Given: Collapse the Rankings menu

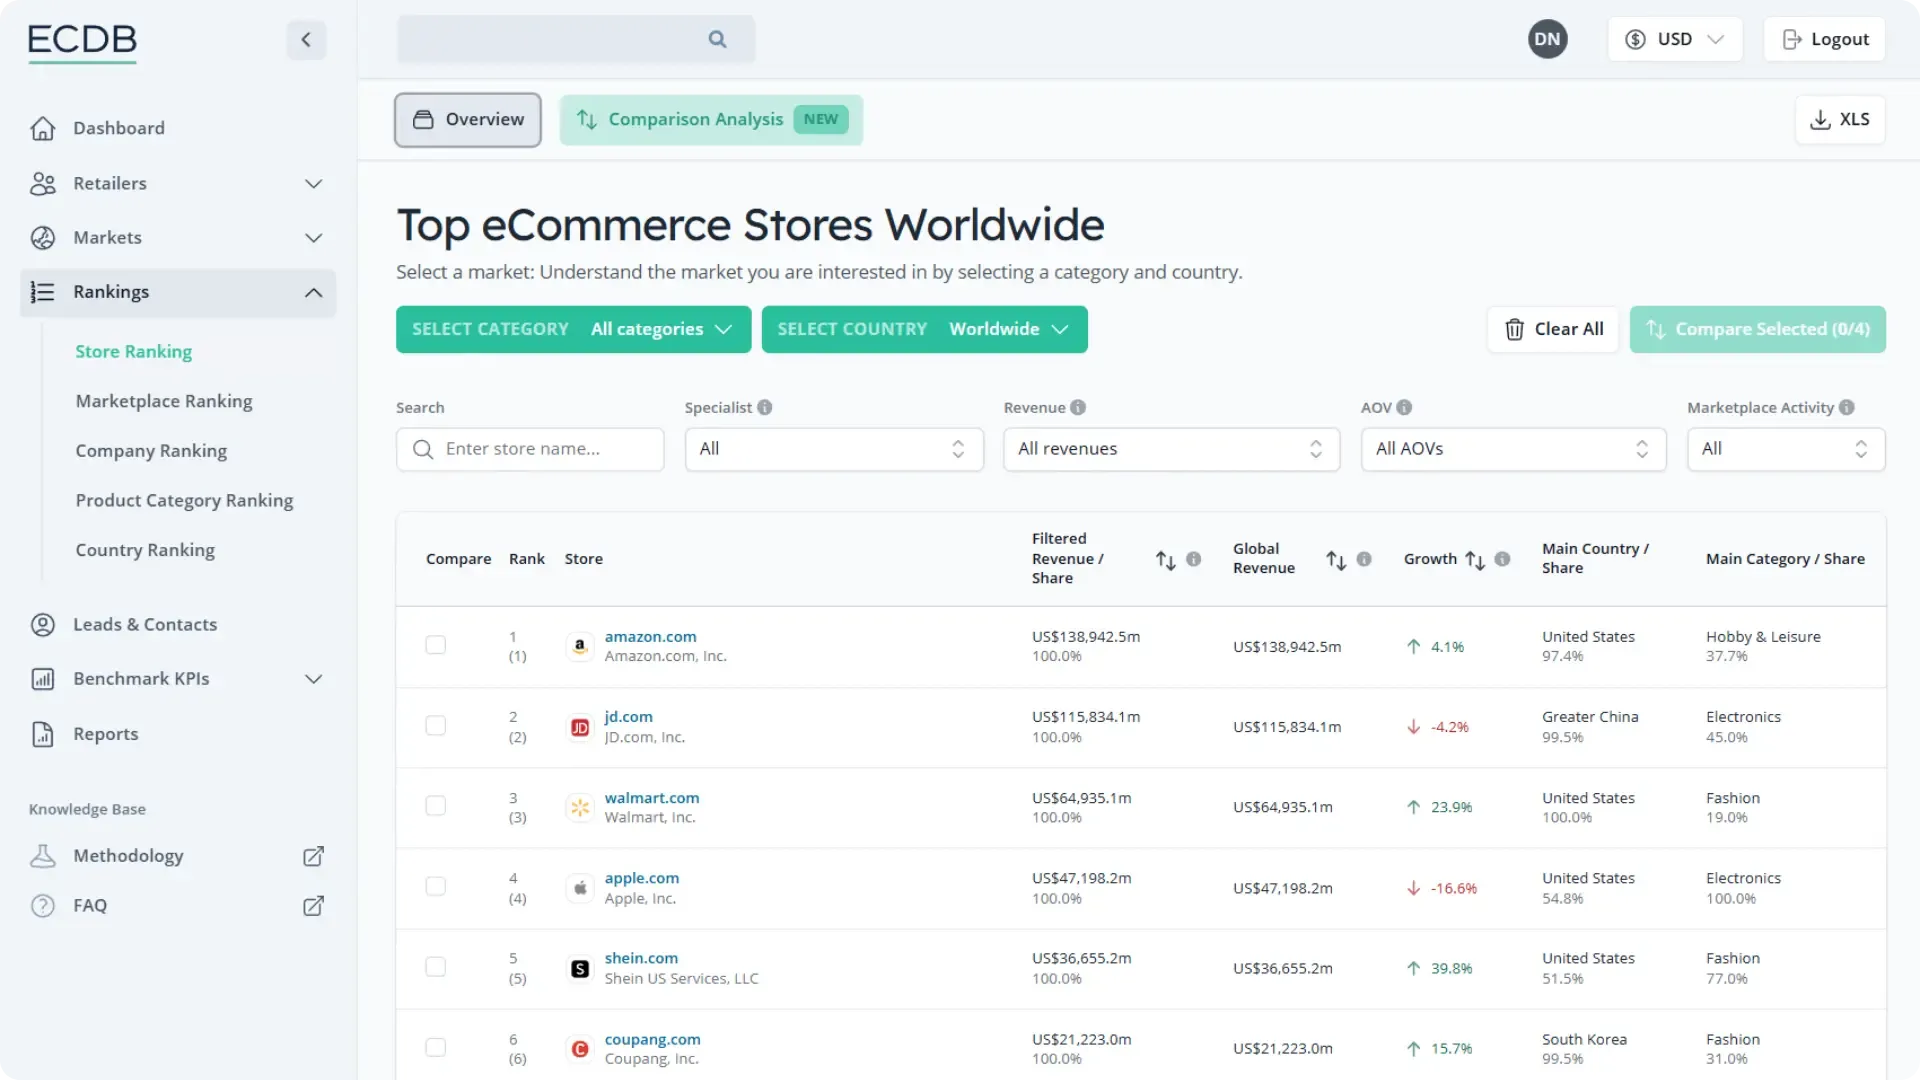Looking at the screenshot, I should [x=178, y=292].
